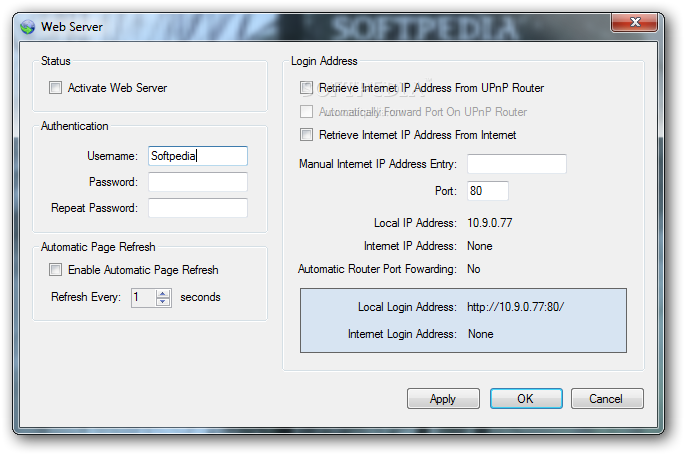The height and width of the screenshot is (455, 685).
Task: Click the Internet Login Address value None
Action: tap(481, 334)
